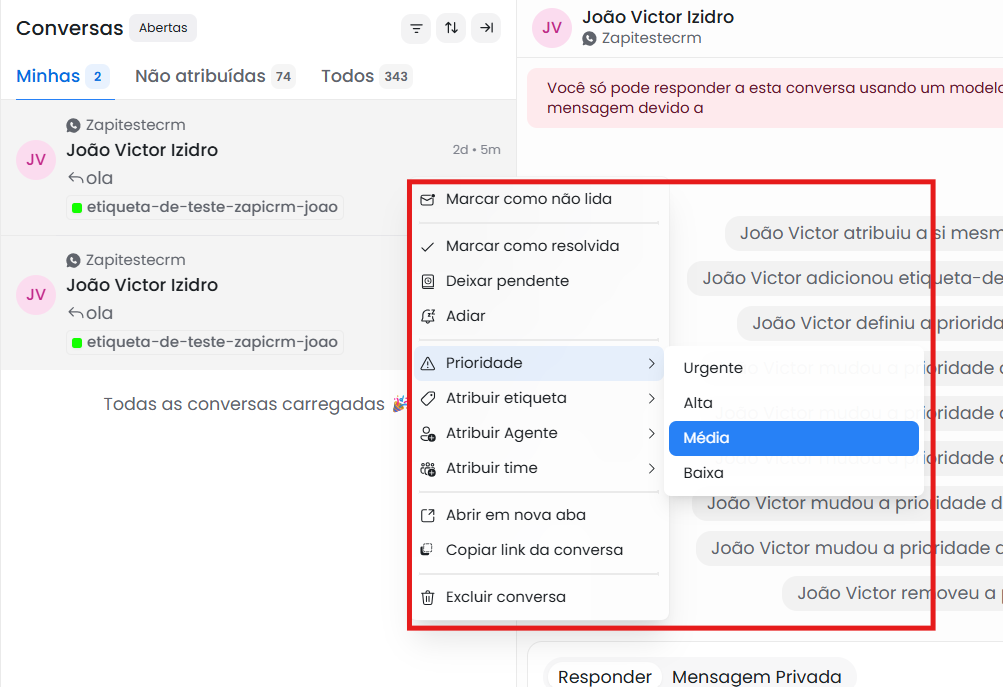Click the copy icon for conversation link
This screenshot has width=1003, height=687.
pos(427,550)
